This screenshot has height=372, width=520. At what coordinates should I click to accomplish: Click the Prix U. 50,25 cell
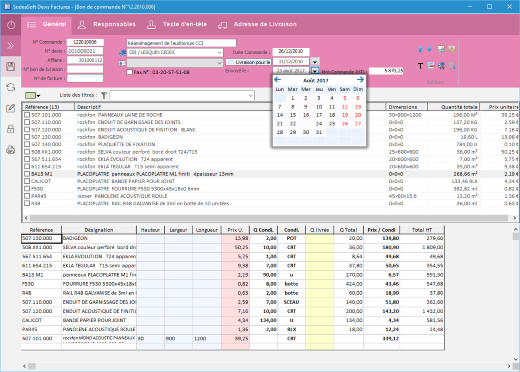click(x=235, y=247)
